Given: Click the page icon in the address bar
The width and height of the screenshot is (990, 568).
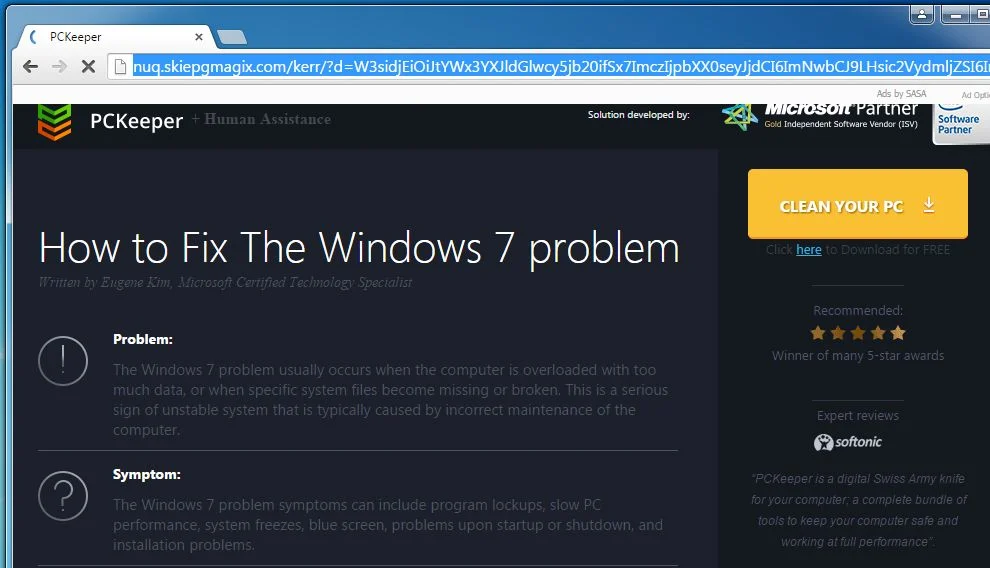Looking at the screenshot, I should click(x=120, y=66).
